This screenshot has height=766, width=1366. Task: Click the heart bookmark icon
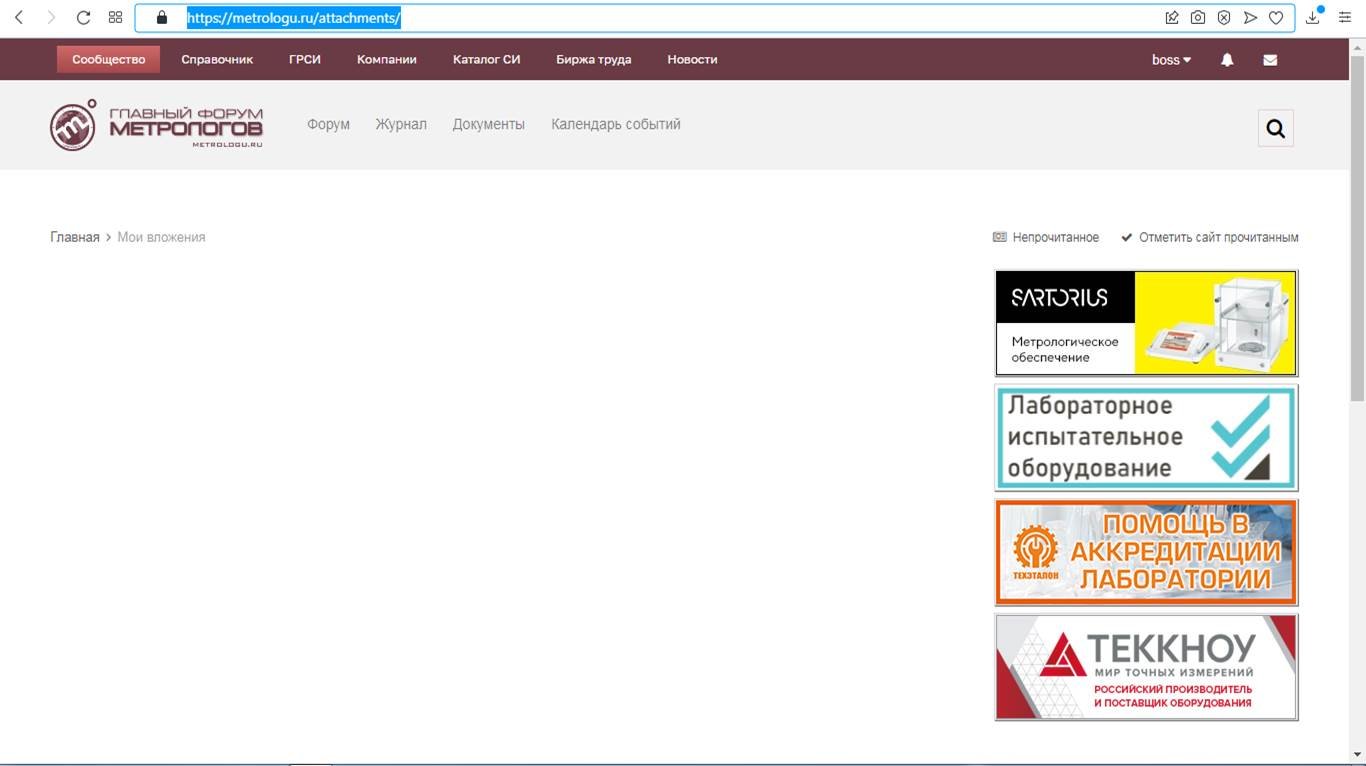(1276, 18)
